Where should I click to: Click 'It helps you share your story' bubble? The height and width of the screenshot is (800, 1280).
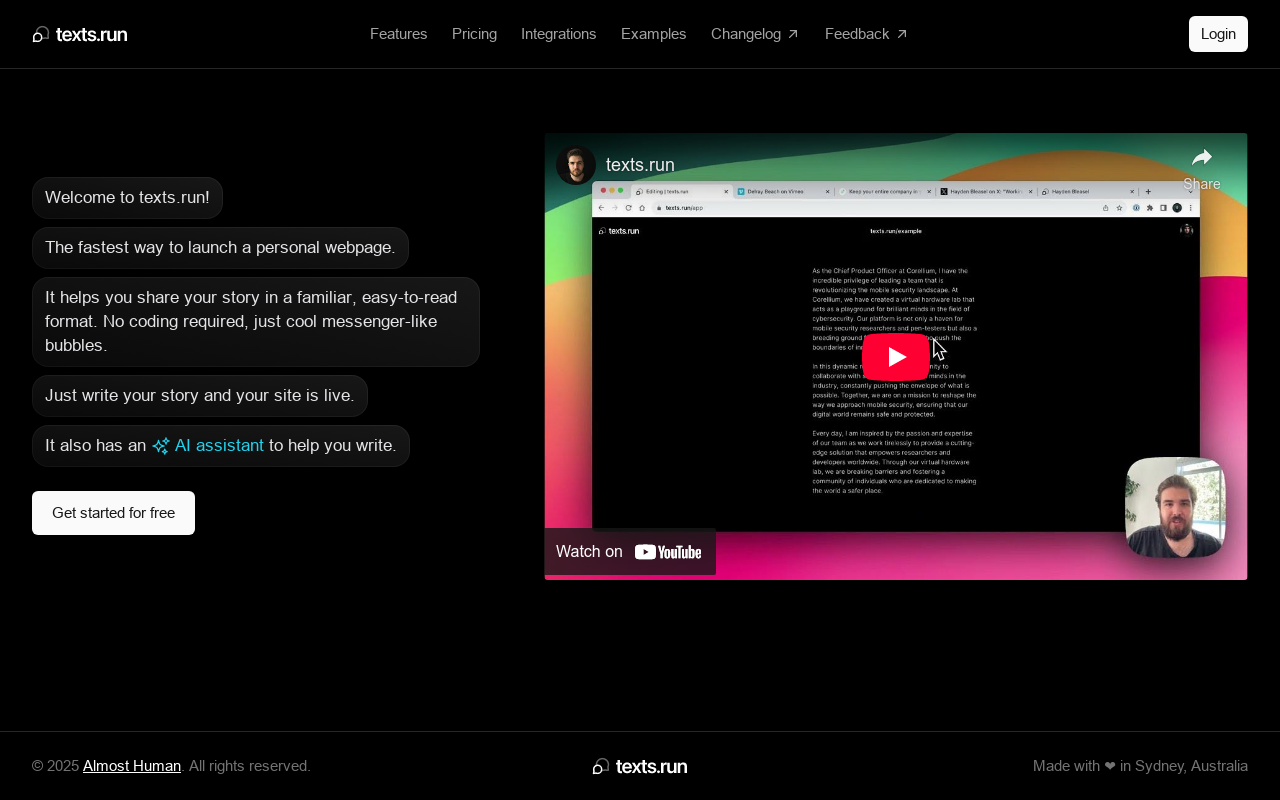point(256,322)
